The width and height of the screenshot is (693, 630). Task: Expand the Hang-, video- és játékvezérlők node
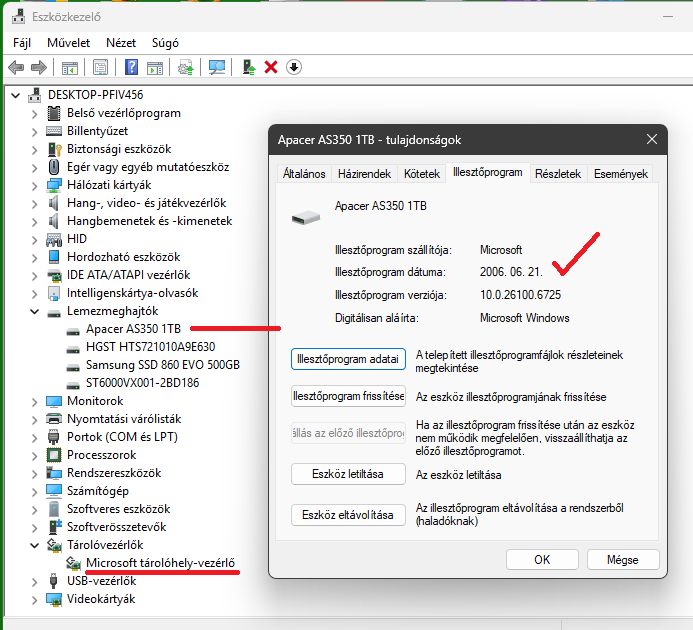[x=34, y=204]
